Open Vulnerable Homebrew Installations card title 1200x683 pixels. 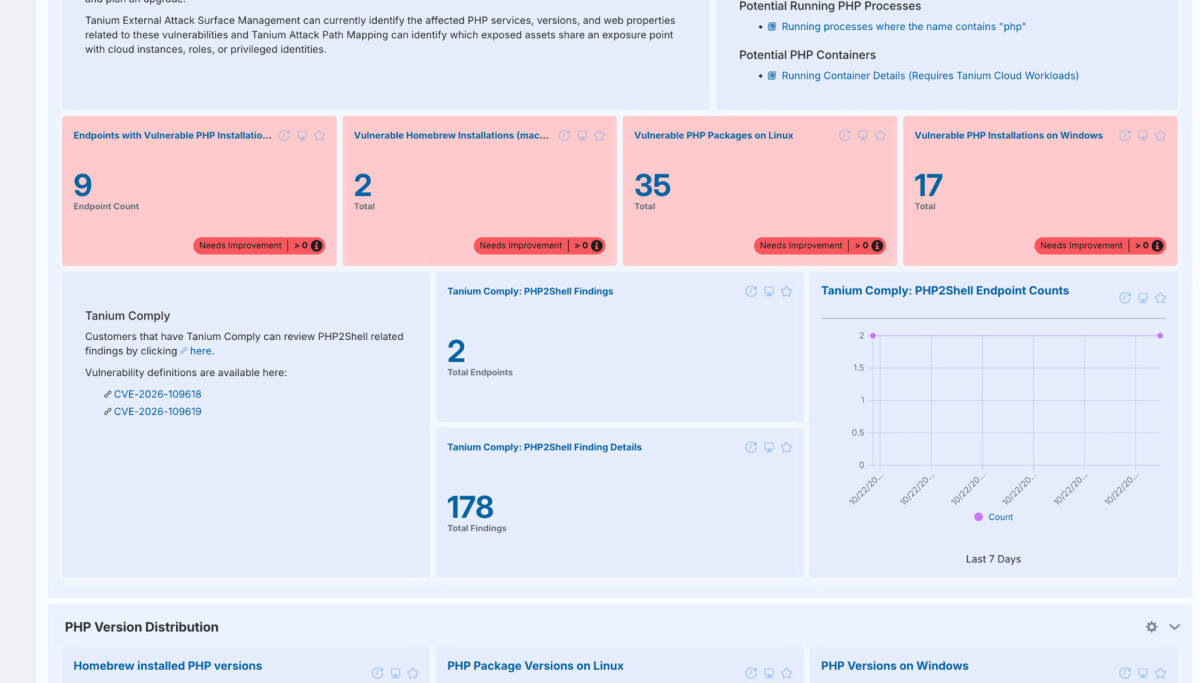(x=452, y=136)
